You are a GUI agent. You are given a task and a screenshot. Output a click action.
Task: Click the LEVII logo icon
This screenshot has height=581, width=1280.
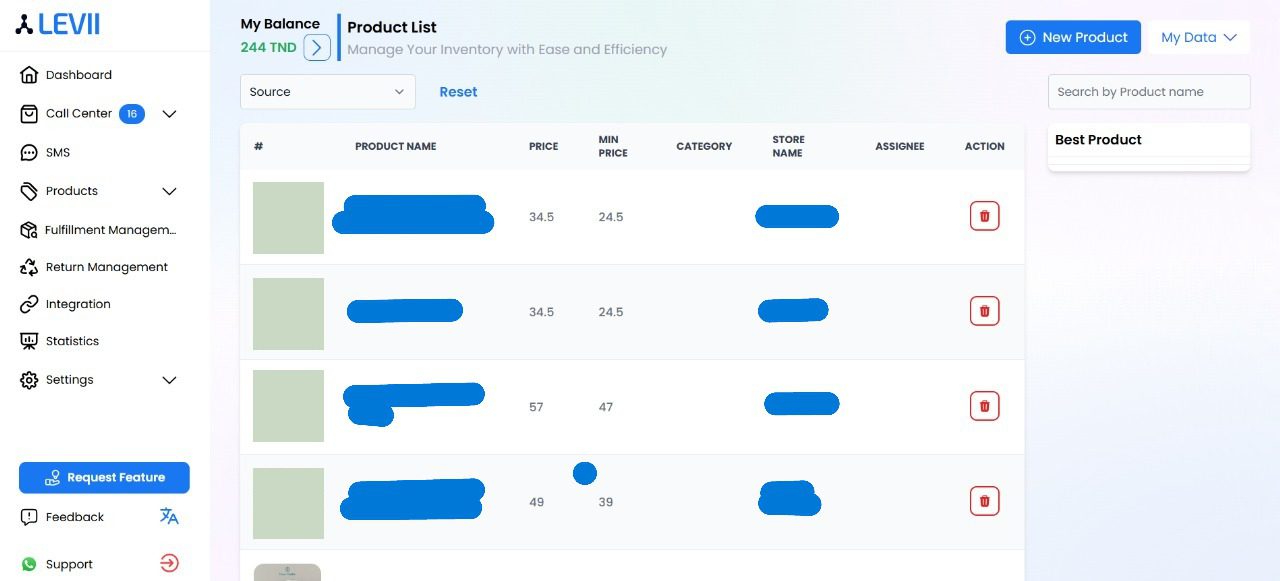[x=25, y=25]
